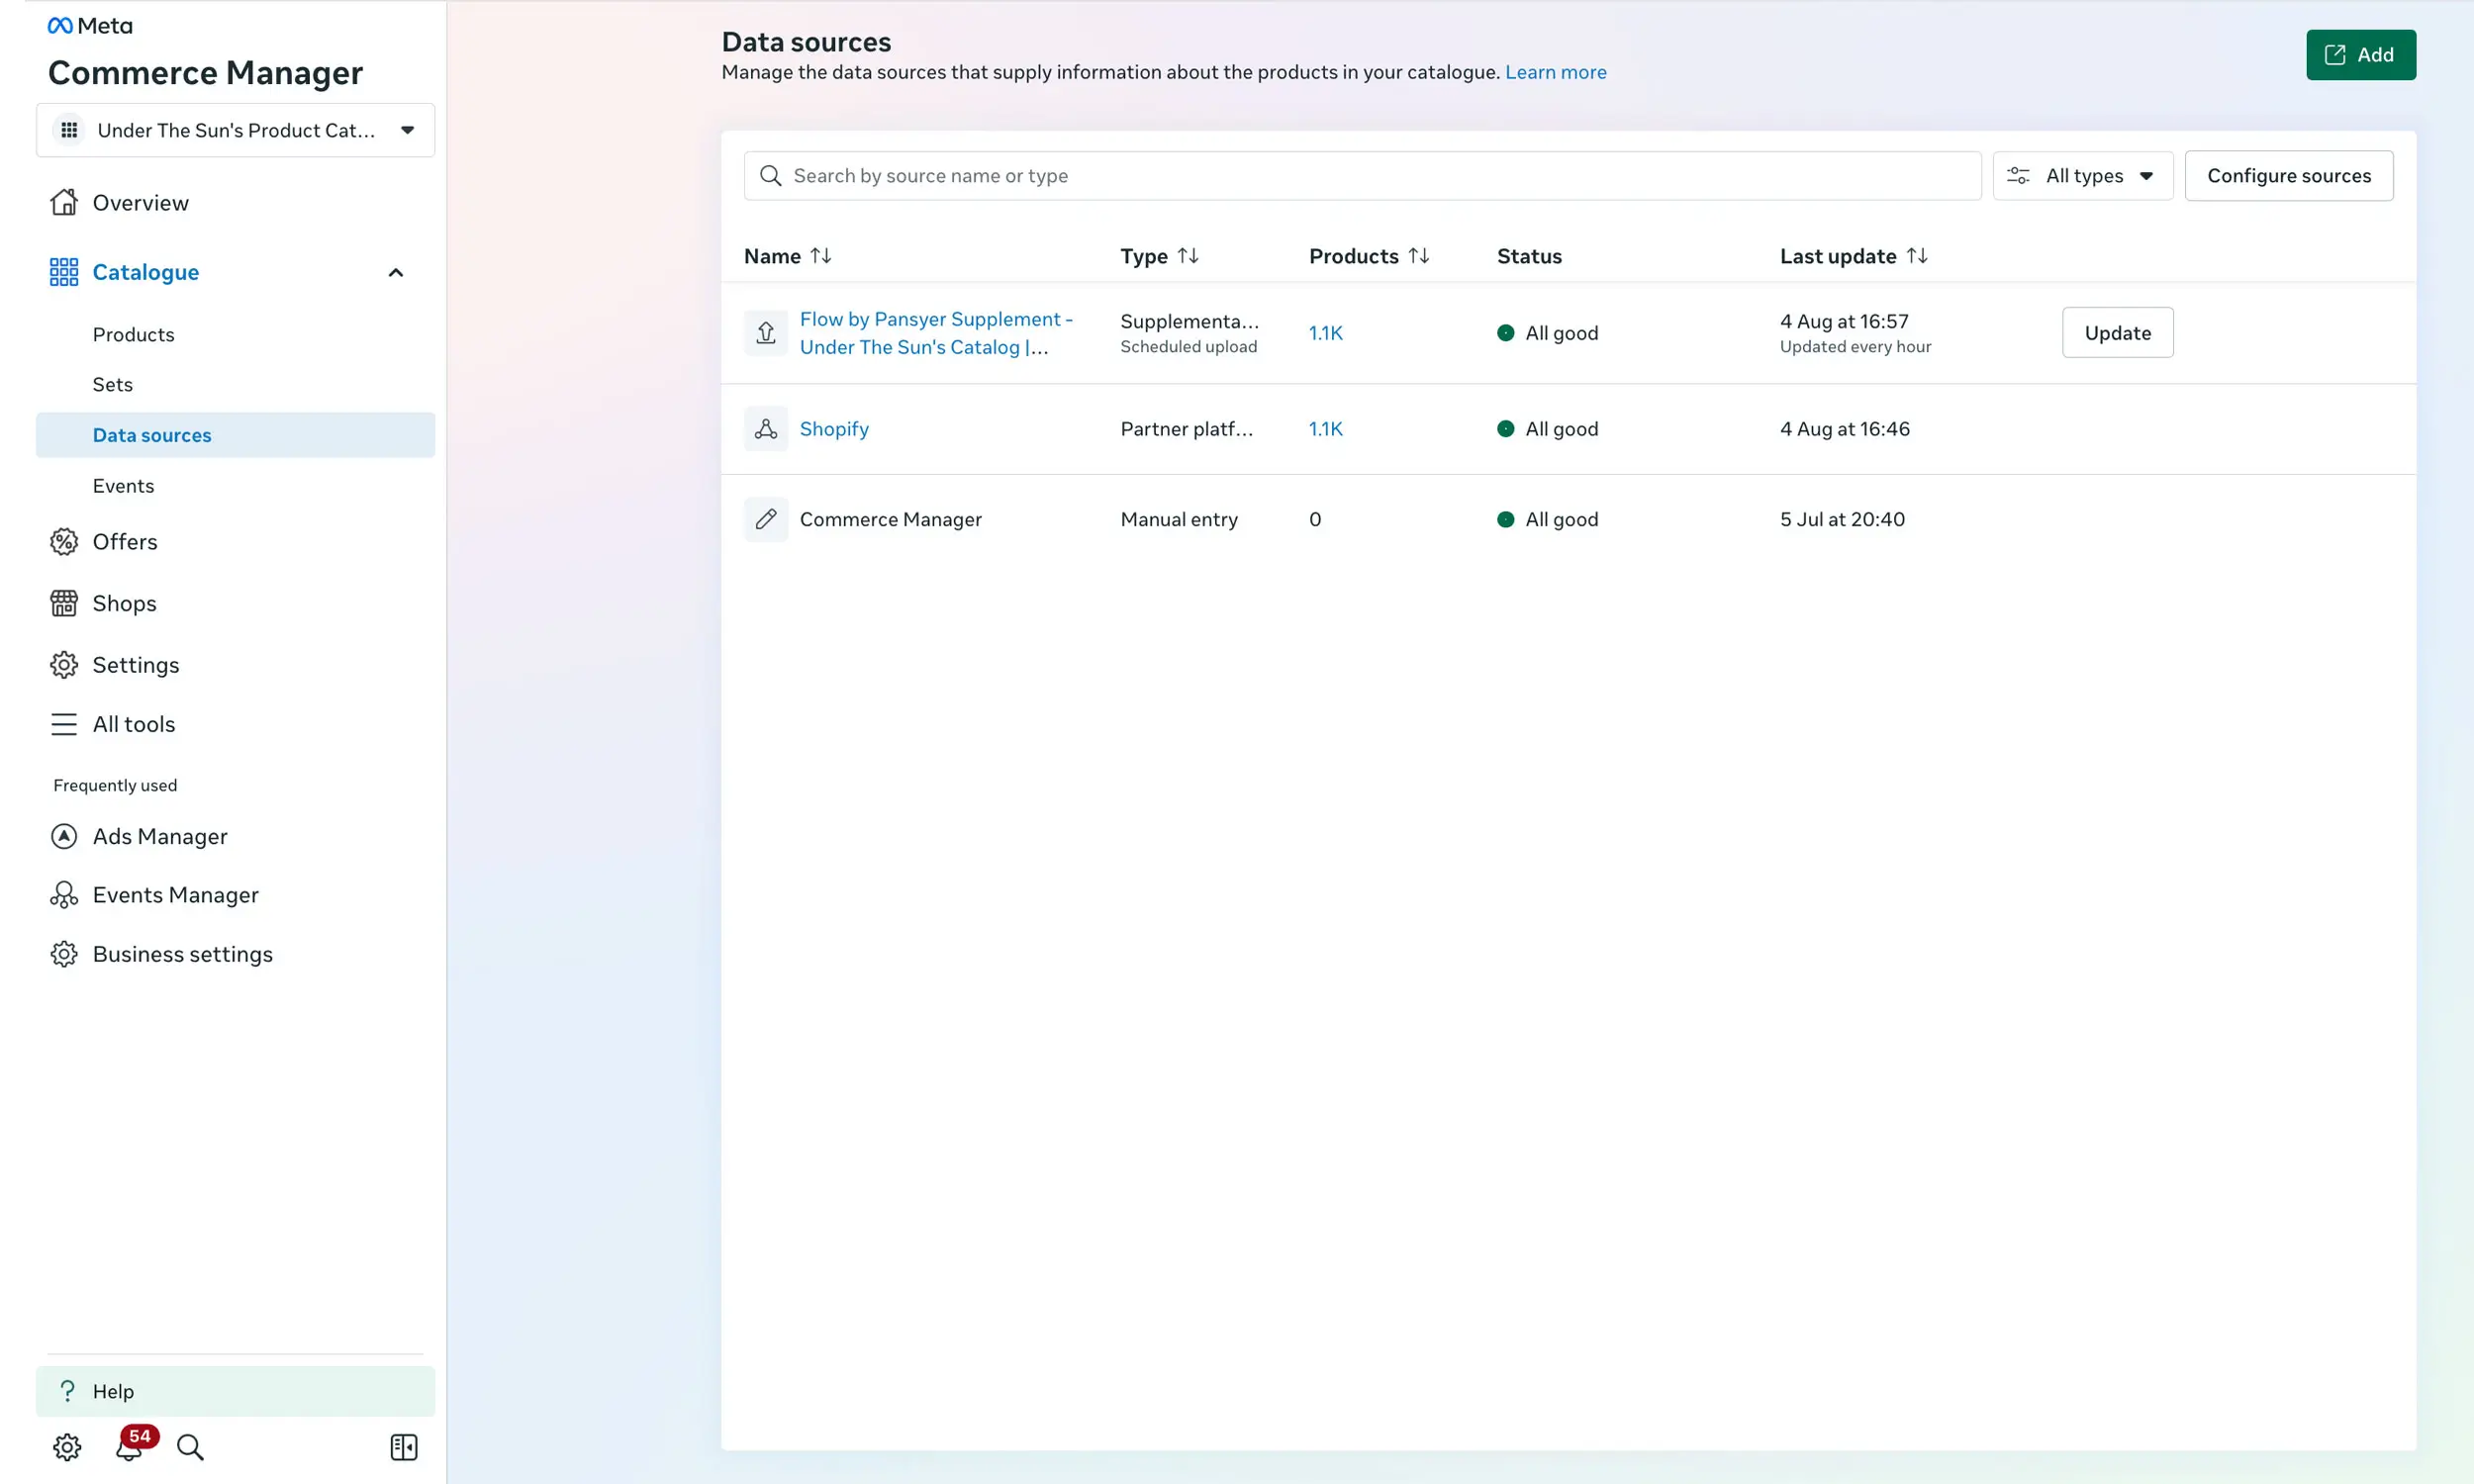
Task: Click the pencil icon for Commerce Manager row
Action: (766, 519)
